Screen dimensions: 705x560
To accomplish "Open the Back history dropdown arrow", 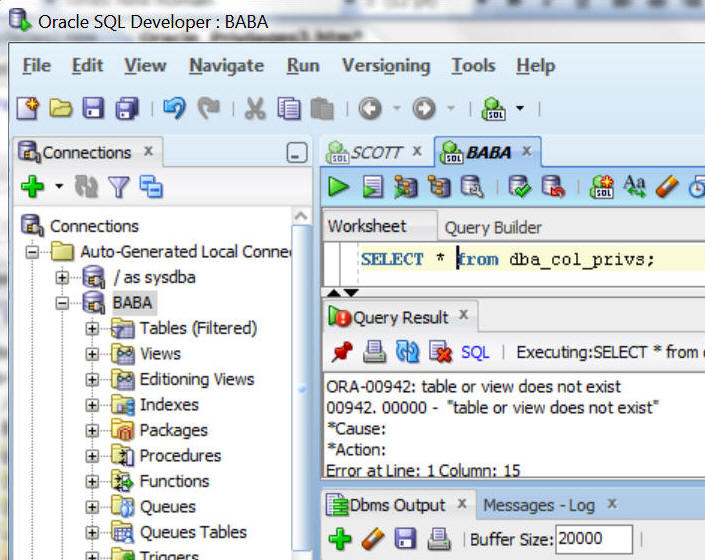I will (x=397, y=108).
